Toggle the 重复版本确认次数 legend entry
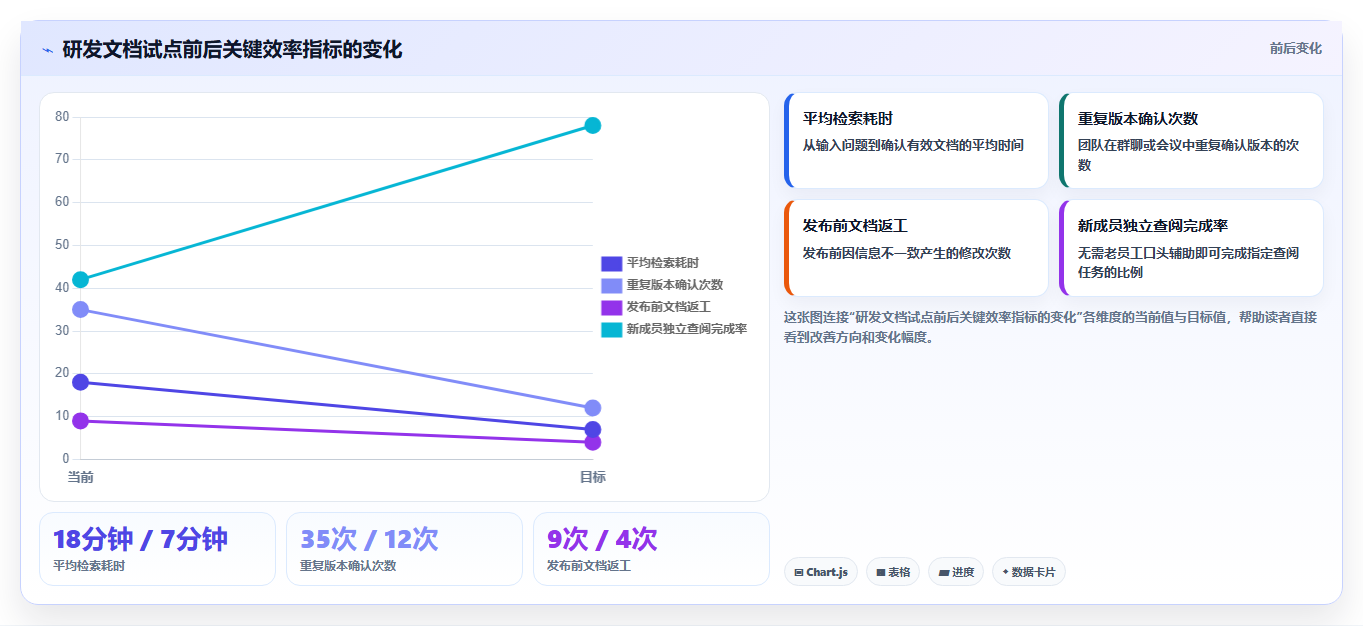The height and width of the screenshot is (626, 1363). [x=662, y=285]
